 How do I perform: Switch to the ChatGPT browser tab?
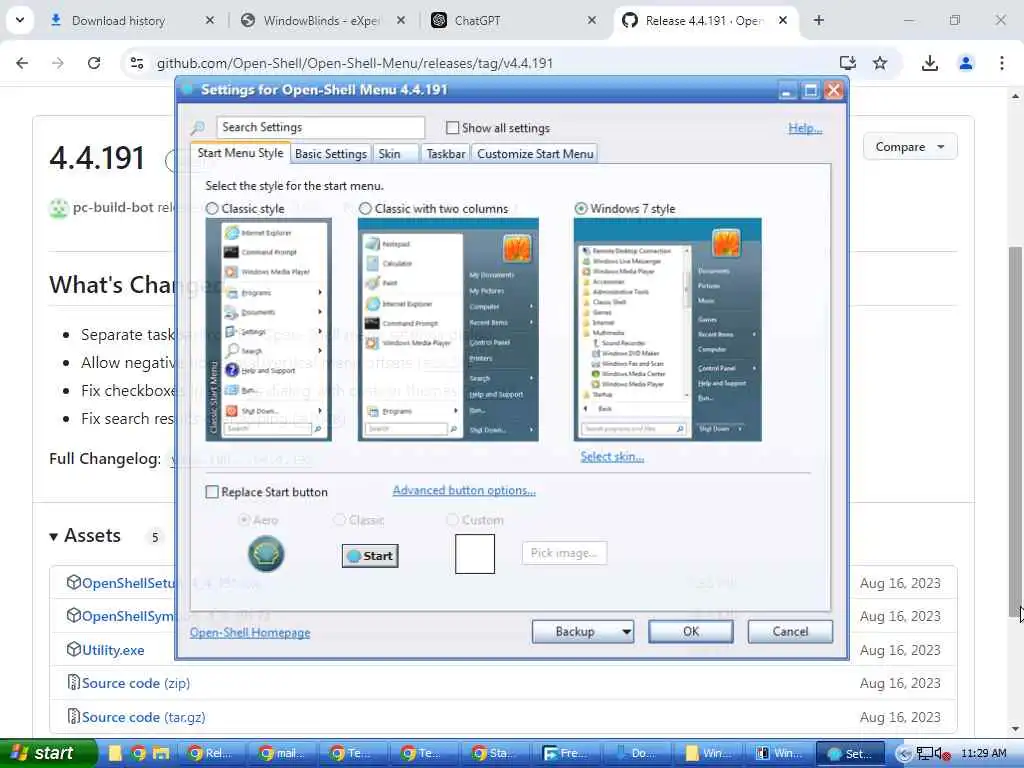coord(477,21)
